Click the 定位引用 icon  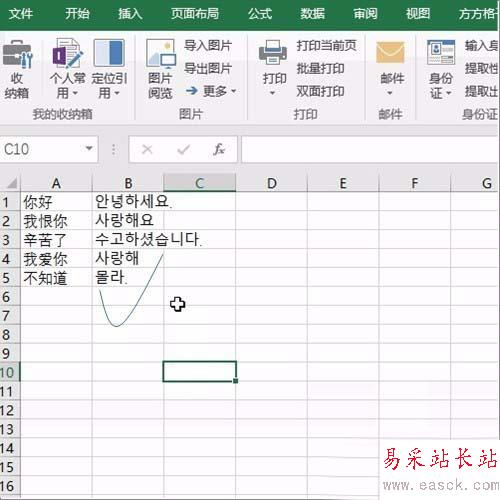(x=109, y=53)
